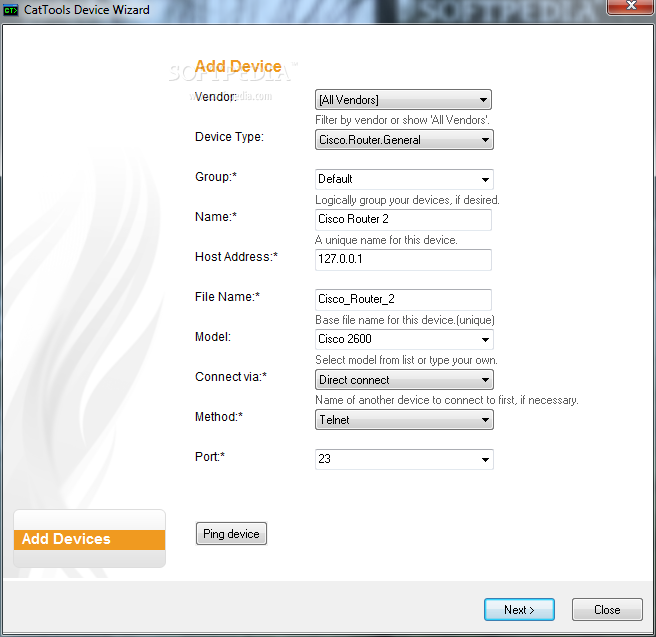The image size is (656, 637).
Task: Click the 'Logically group your devices' hint
Action: (407, 200)
